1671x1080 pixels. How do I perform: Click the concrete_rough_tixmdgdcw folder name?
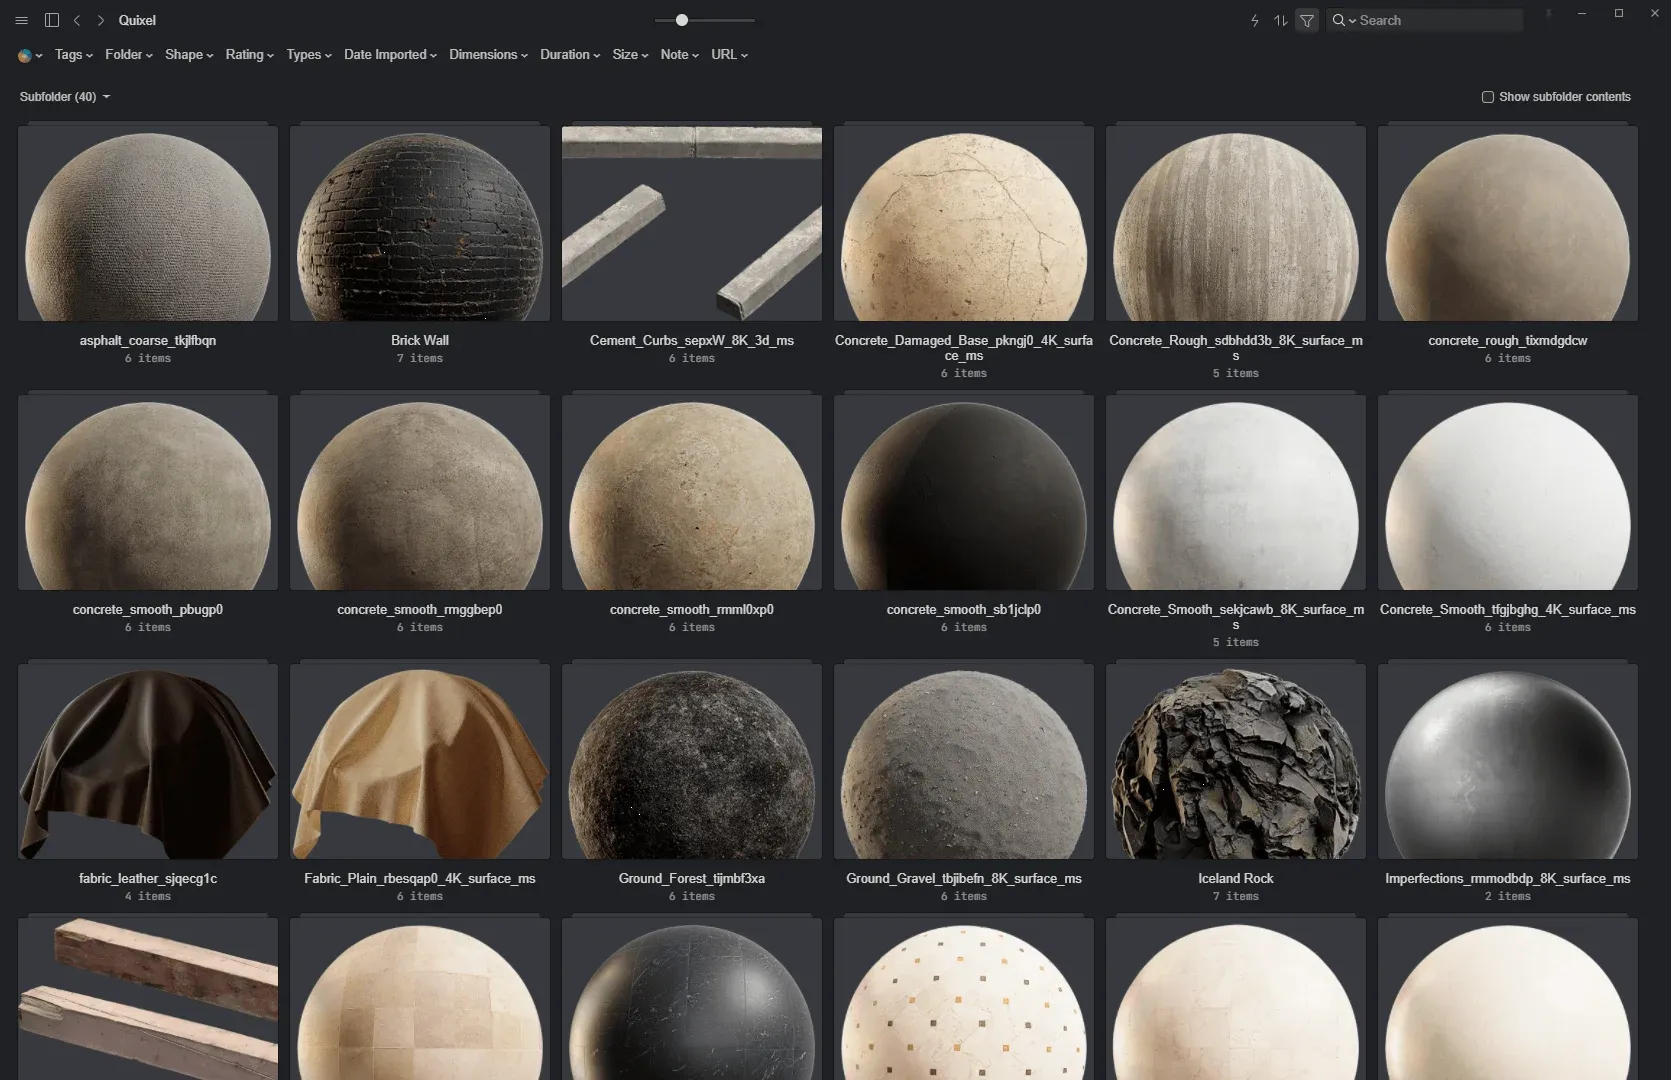click(1508, 341)
